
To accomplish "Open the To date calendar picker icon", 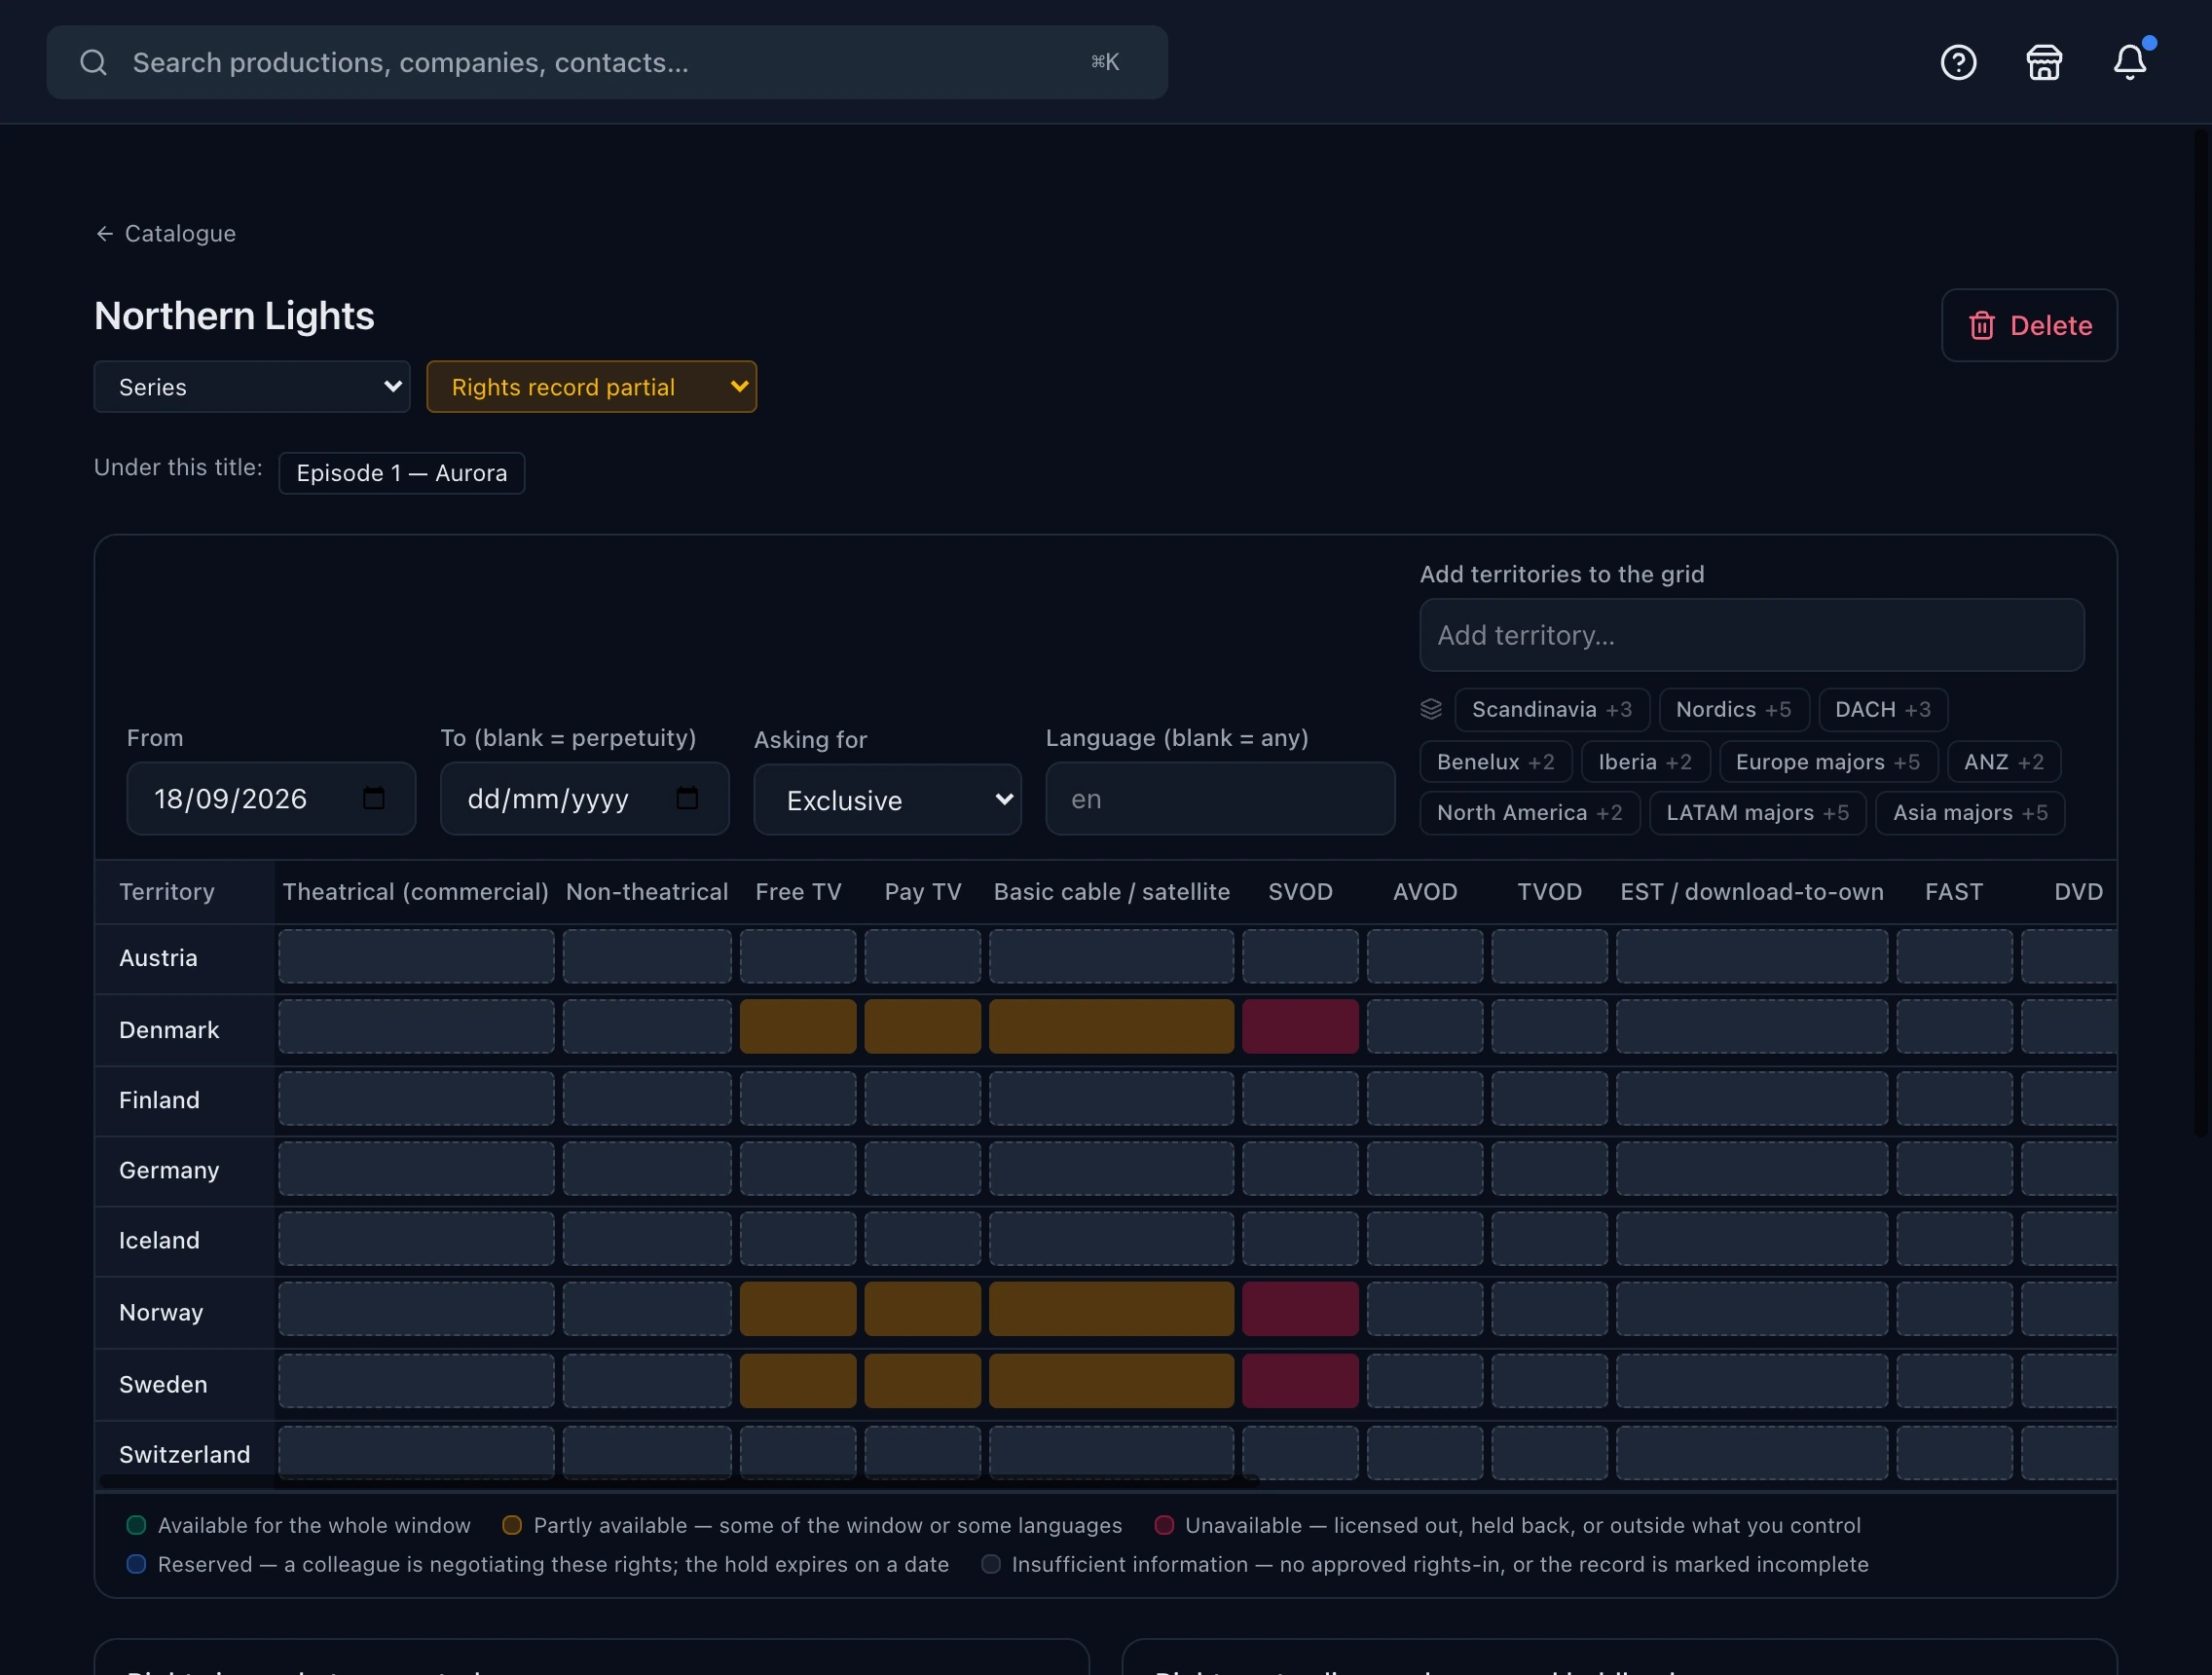I will point(687,798).
